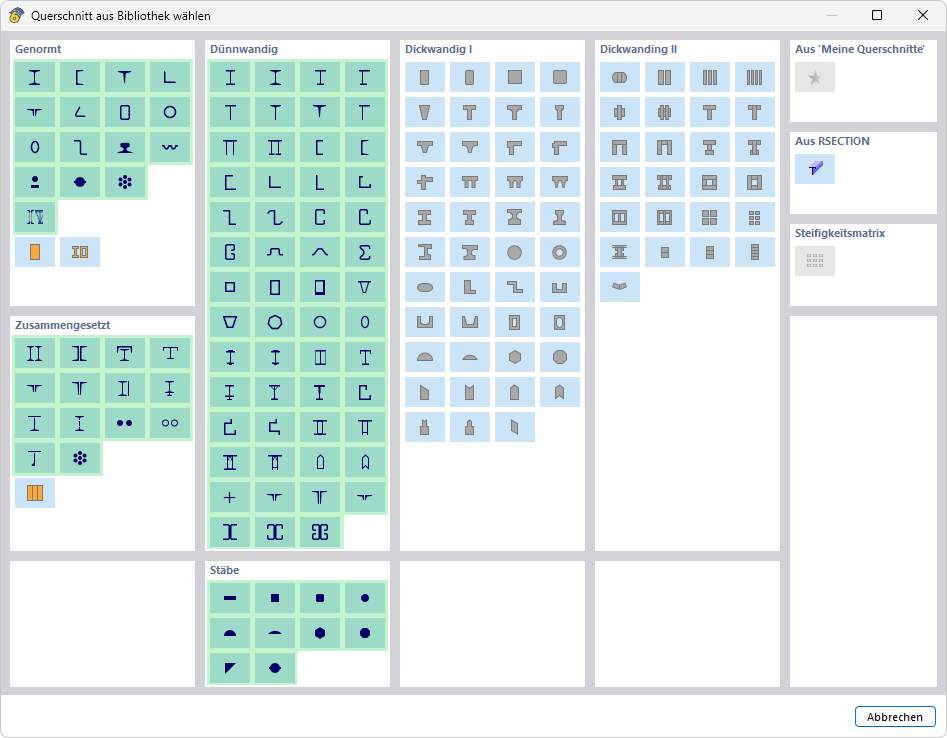Pick the thin-walled polygon section in Dünnwandig
Viewport: 947px width, 738px height.
coord(275,322)
